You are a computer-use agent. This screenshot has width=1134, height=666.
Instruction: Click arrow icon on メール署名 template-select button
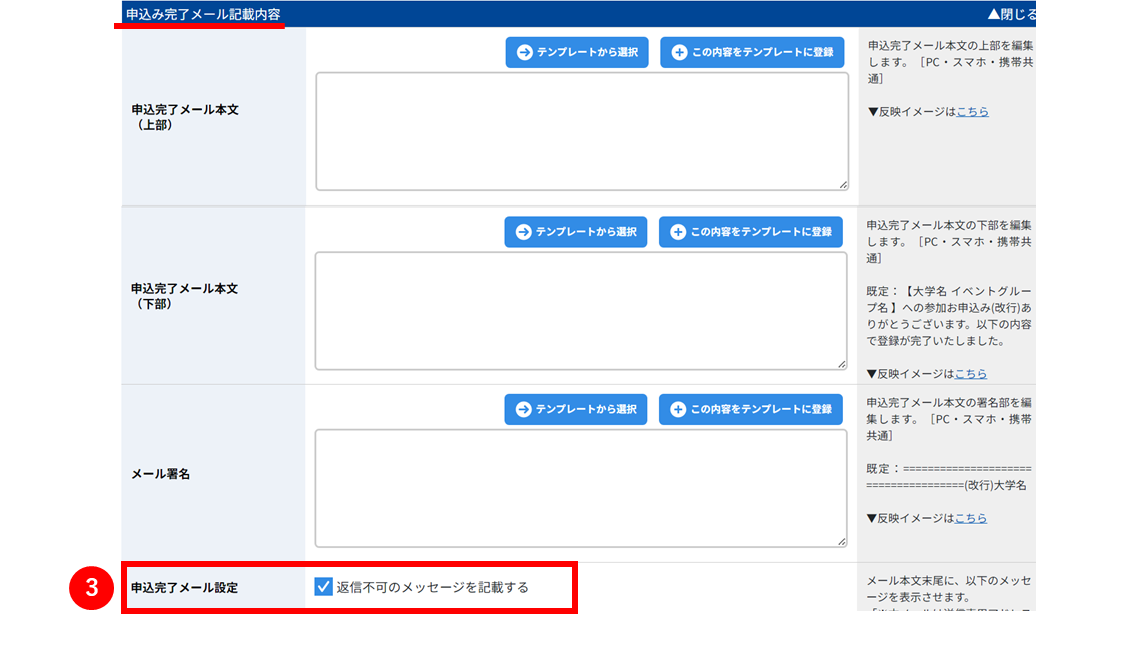524,409
